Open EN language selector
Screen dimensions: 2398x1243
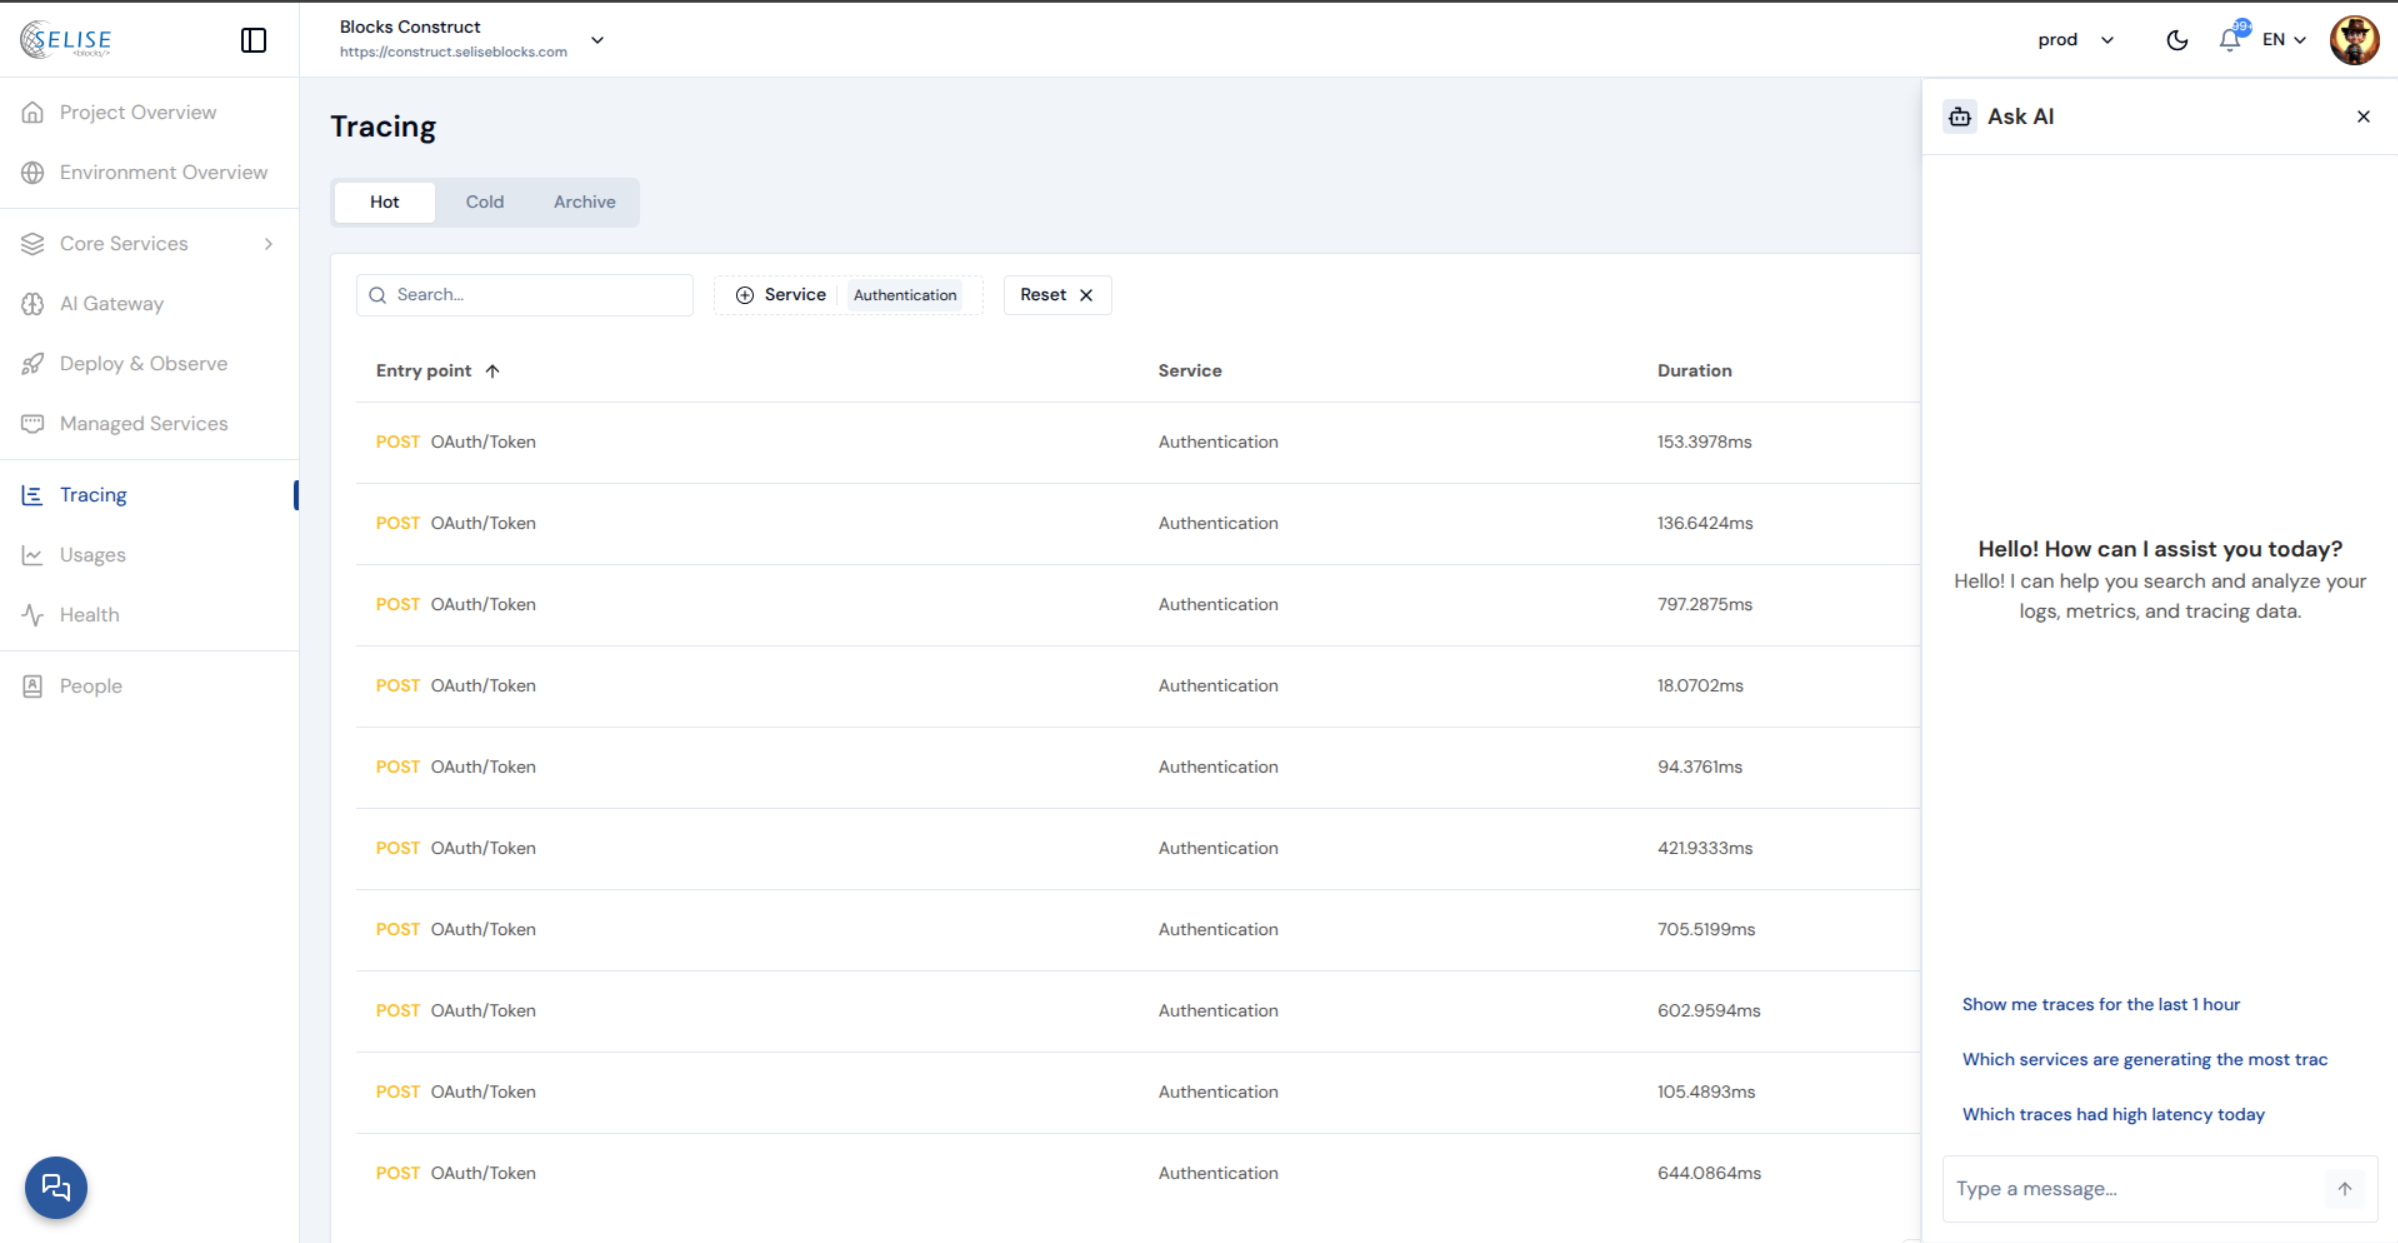2283,40
